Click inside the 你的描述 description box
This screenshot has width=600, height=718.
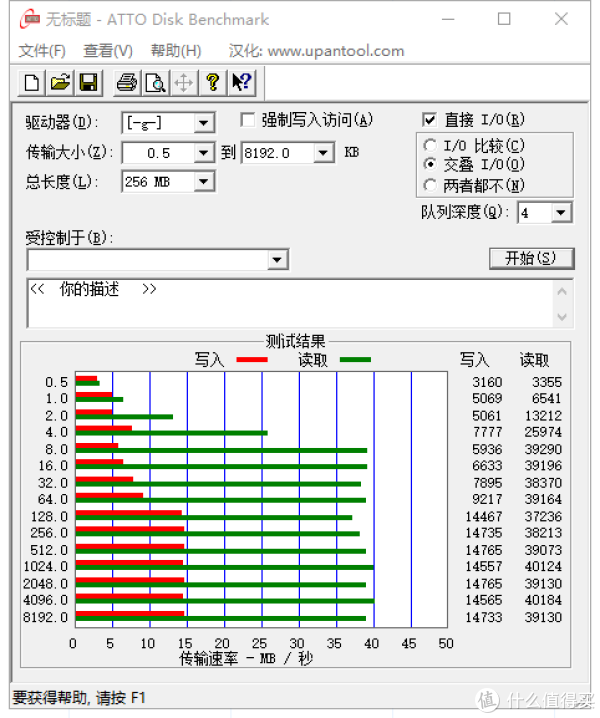pyautogui.click(x=290, y=303)
